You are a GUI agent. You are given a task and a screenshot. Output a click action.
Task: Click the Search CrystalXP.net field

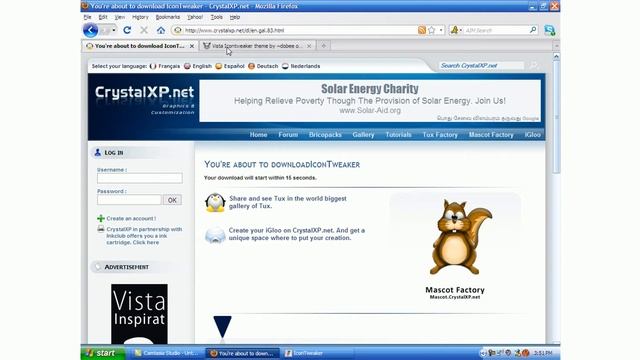tap(481, 66)
